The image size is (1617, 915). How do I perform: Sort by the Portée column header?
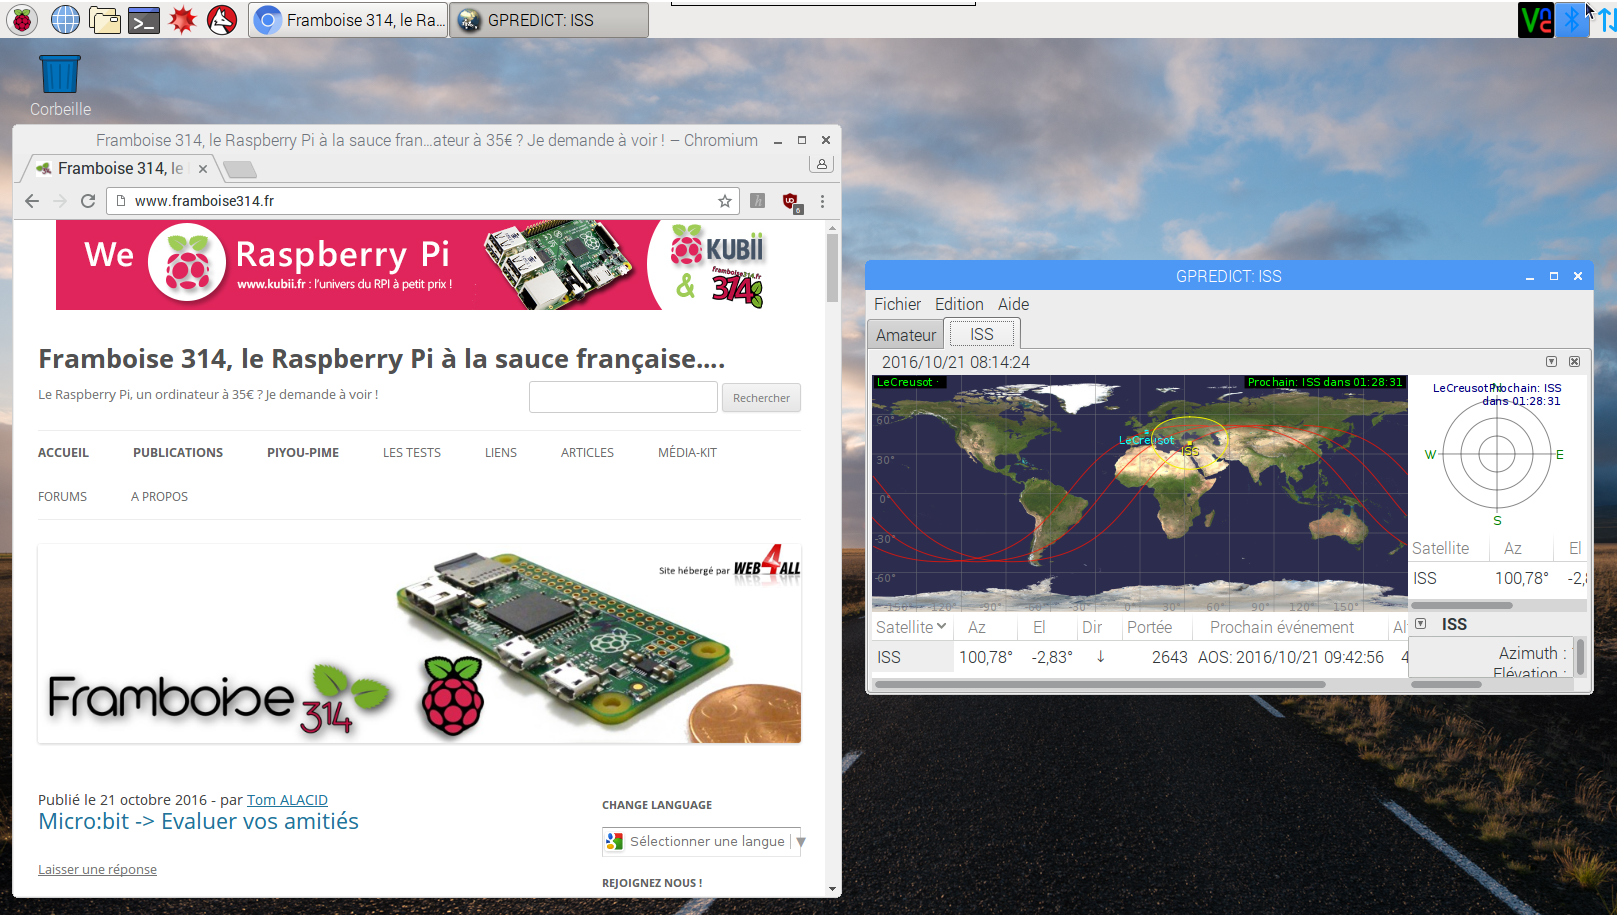point(1149,627)
